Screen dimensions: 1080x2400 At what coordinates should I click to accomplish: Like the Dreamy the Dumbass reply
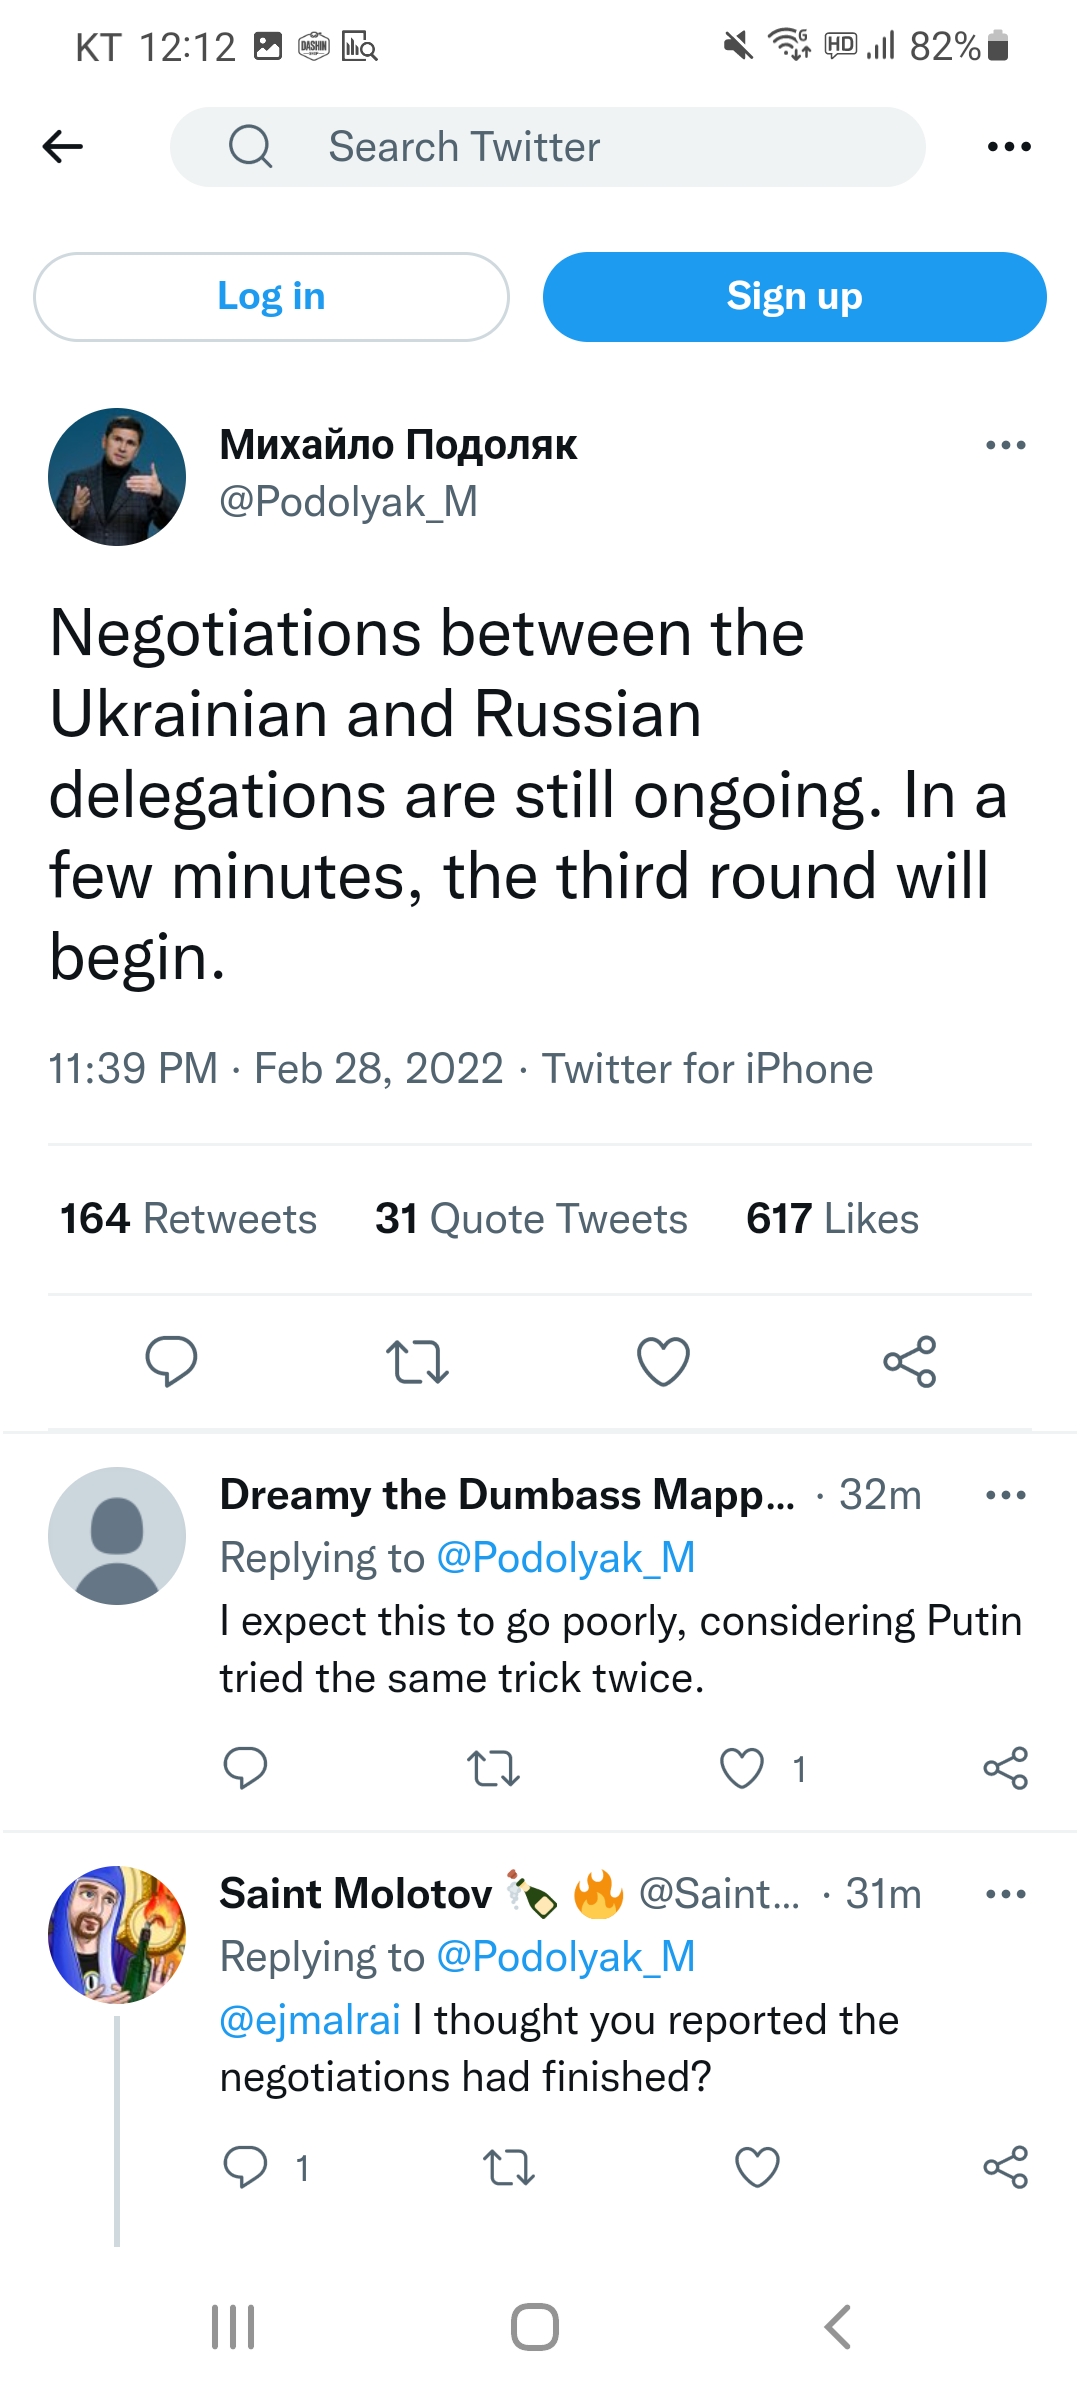point(742,1768)
